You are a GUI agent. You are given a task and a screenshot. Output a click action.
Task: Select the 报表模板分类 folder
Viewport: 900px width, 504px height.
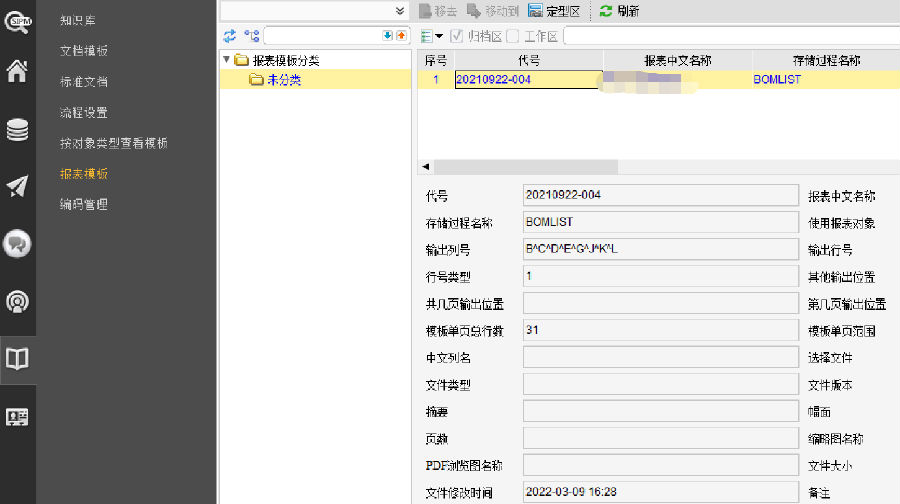(x=277, y=60)
